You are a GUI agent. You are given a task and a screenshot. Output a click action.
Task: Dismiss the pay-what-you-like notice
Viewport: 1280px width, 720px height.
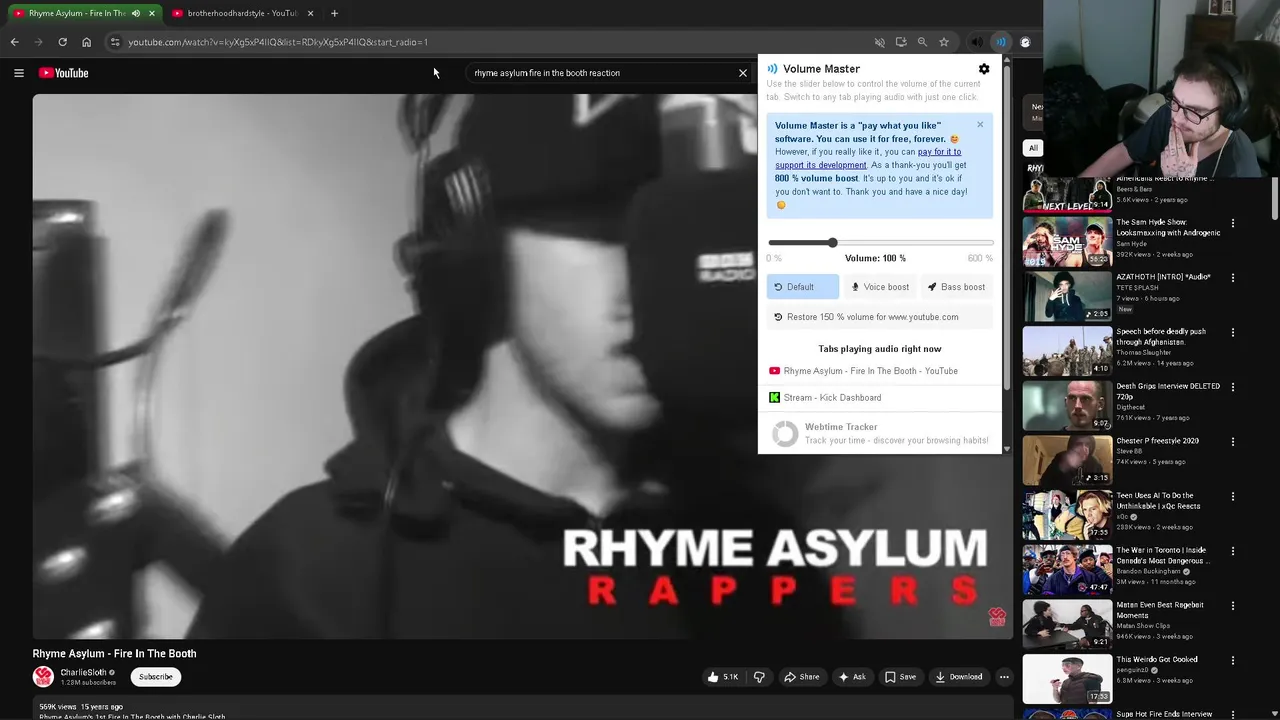[x=980, y=124]
